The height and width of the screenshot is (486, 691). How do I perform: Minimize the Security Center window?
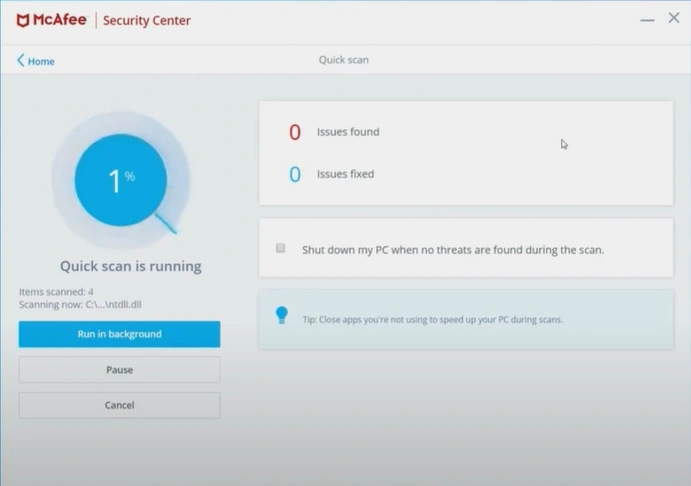point(647,20)
